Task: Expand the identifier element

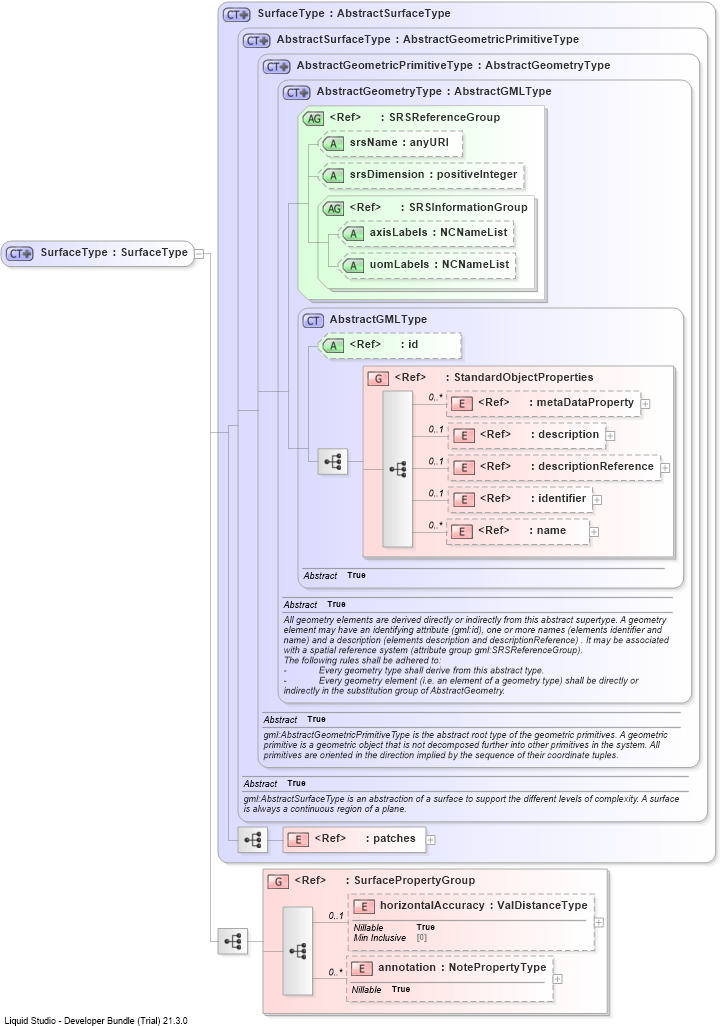Action: 597,500
